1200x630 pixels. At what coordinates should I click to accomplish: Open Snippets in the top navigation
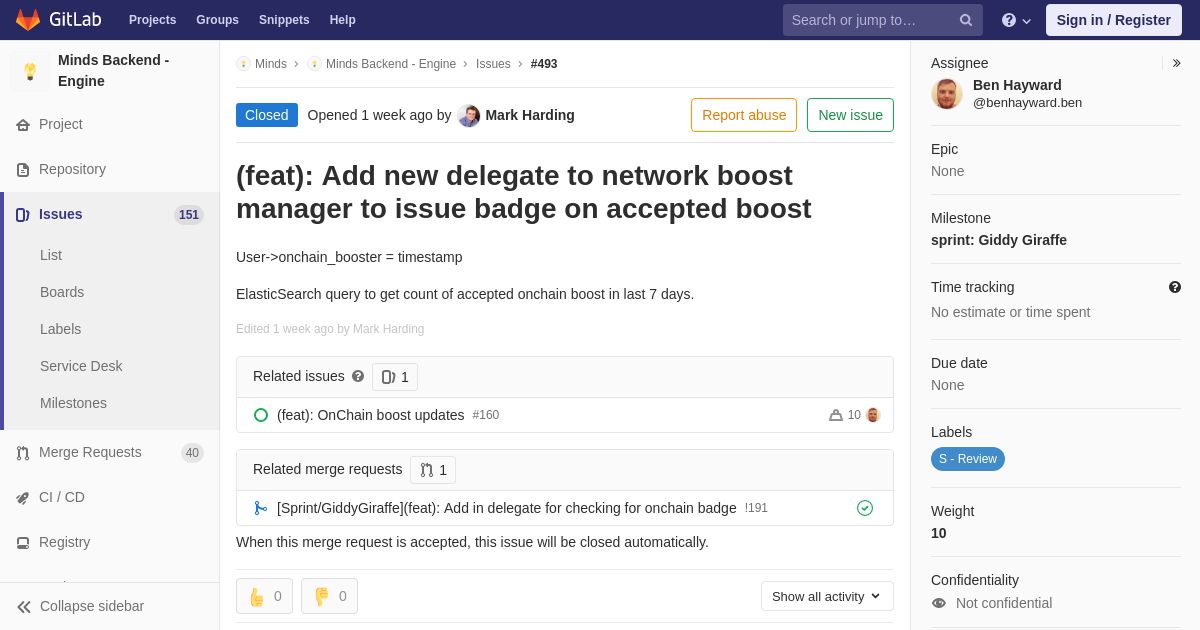click(x=284, y=20)
